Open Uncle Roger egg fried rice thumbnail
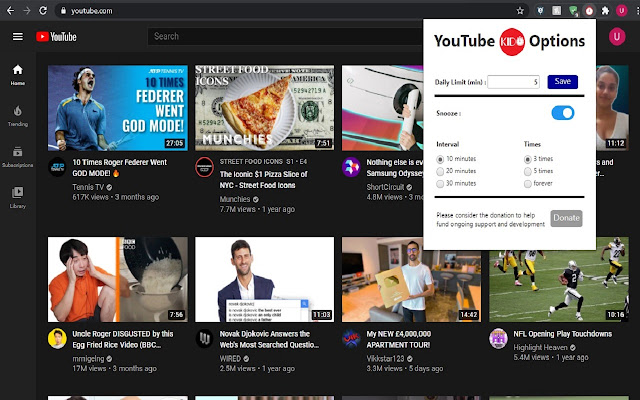 pyautogui.click(x=118, y=280)
